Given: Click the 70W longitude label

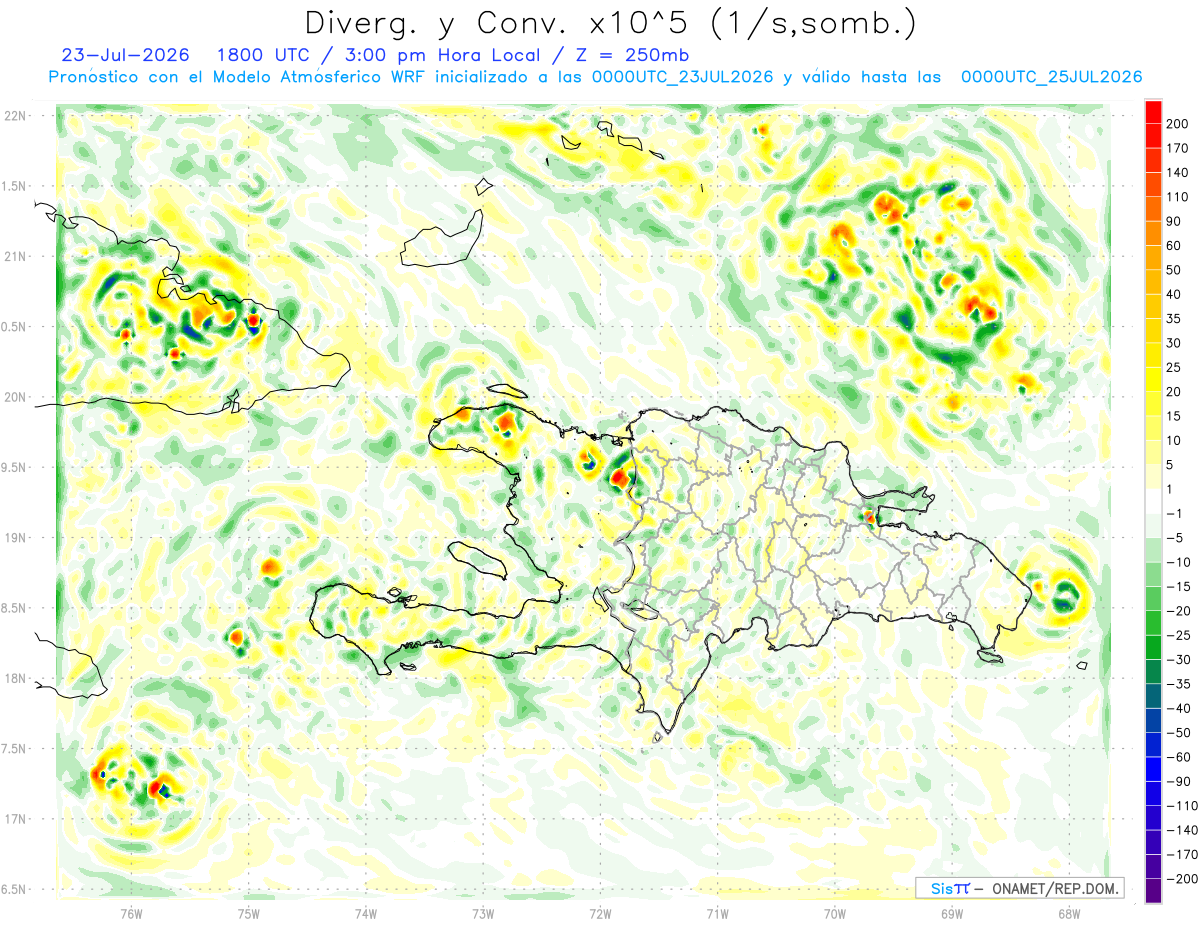Looking at the screenshot, I should [x=834, y=913].
